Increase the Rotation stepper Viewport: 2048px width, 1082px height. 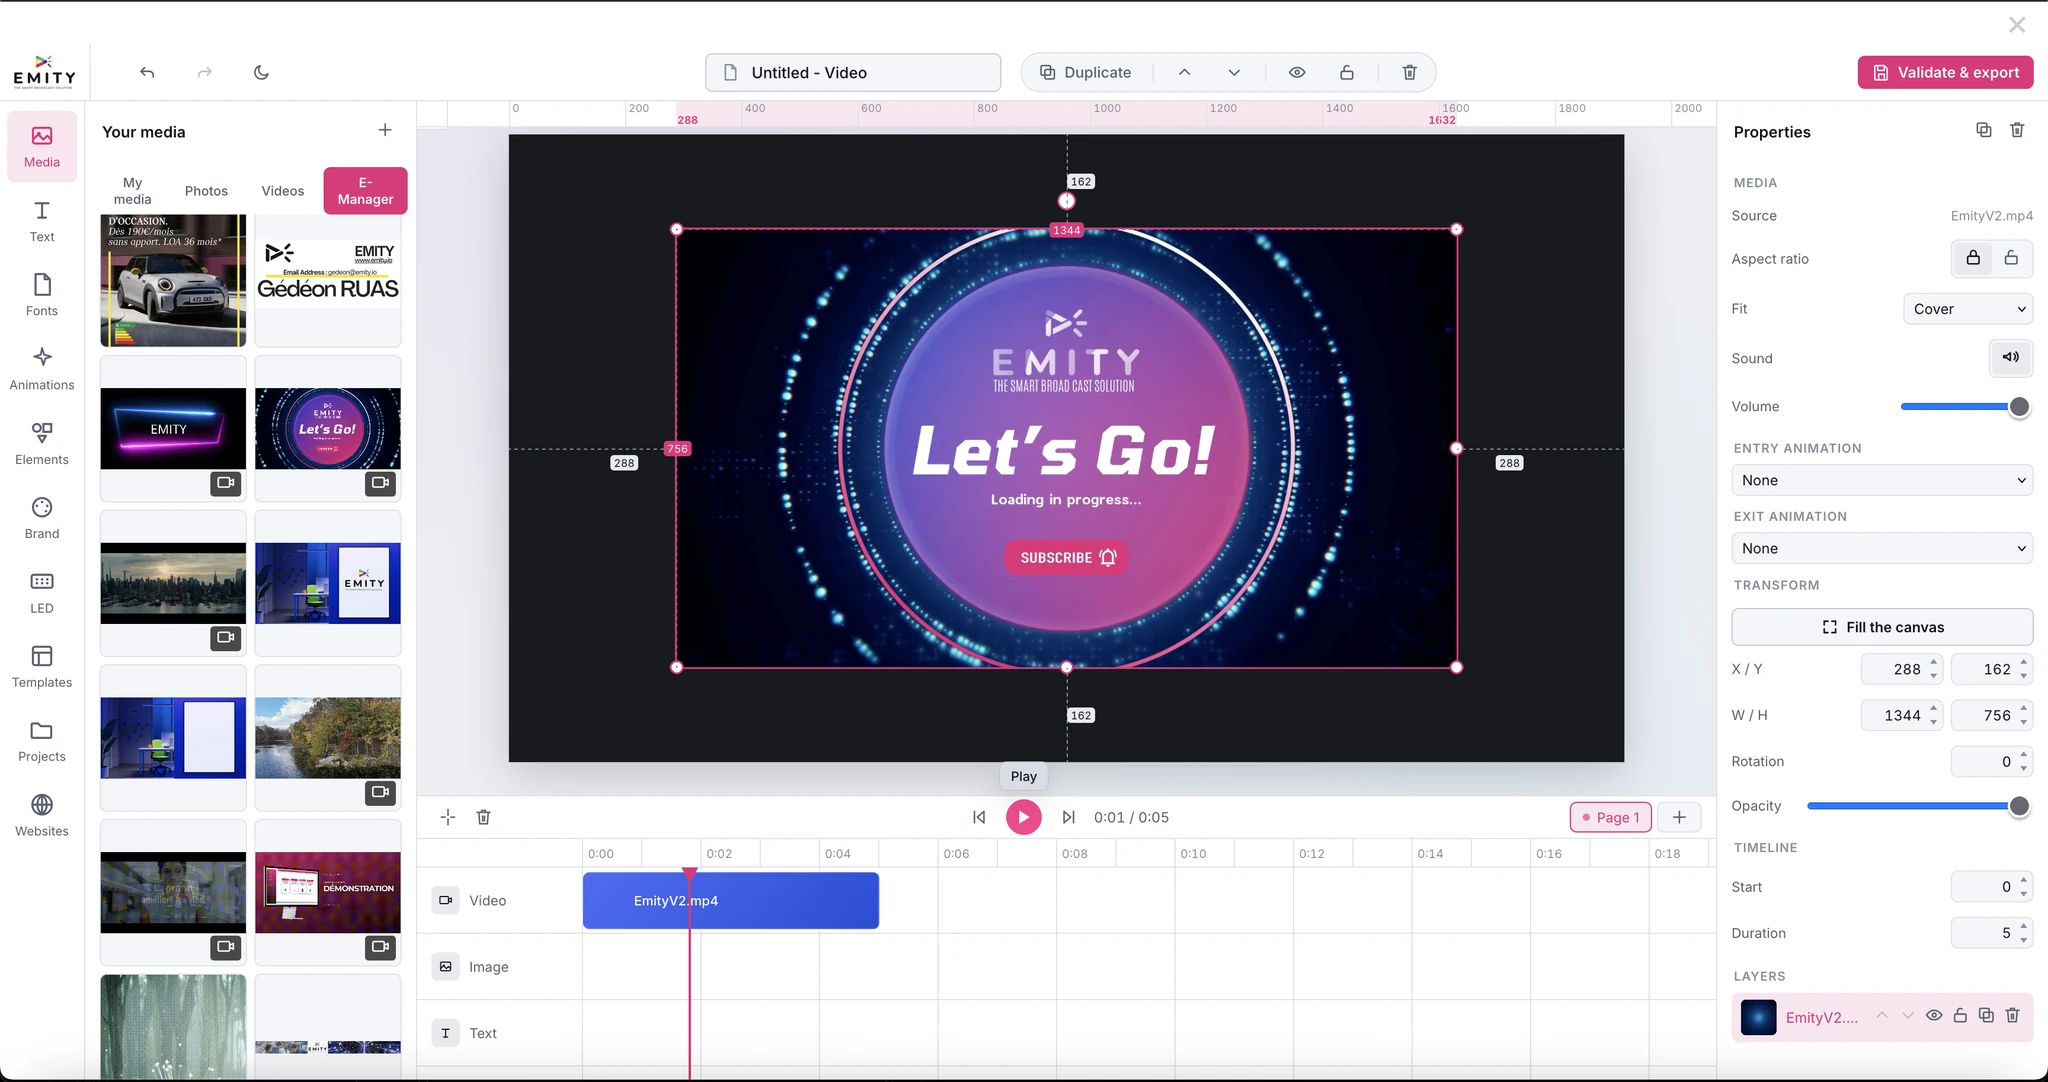pyautogui.click(x=2023, y=754)
